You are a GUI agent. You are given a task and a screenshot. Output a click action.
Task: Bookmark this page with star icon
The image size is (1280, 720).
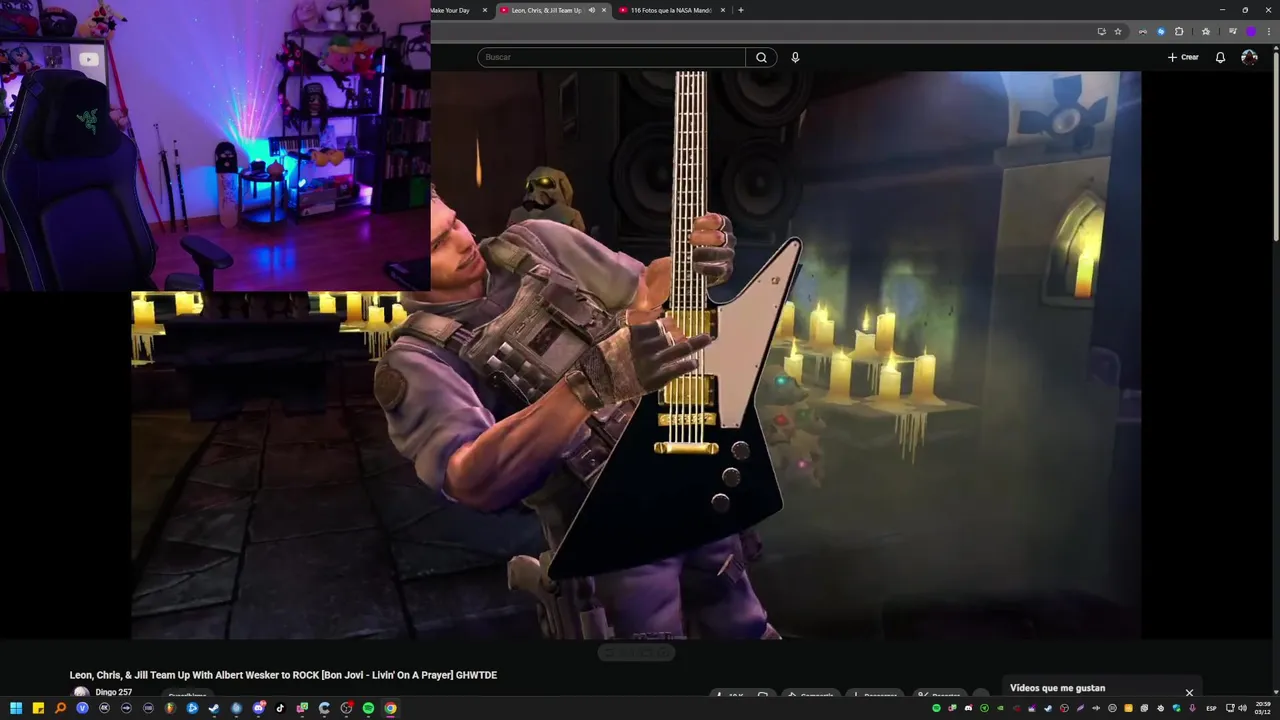pos(1118,31)
